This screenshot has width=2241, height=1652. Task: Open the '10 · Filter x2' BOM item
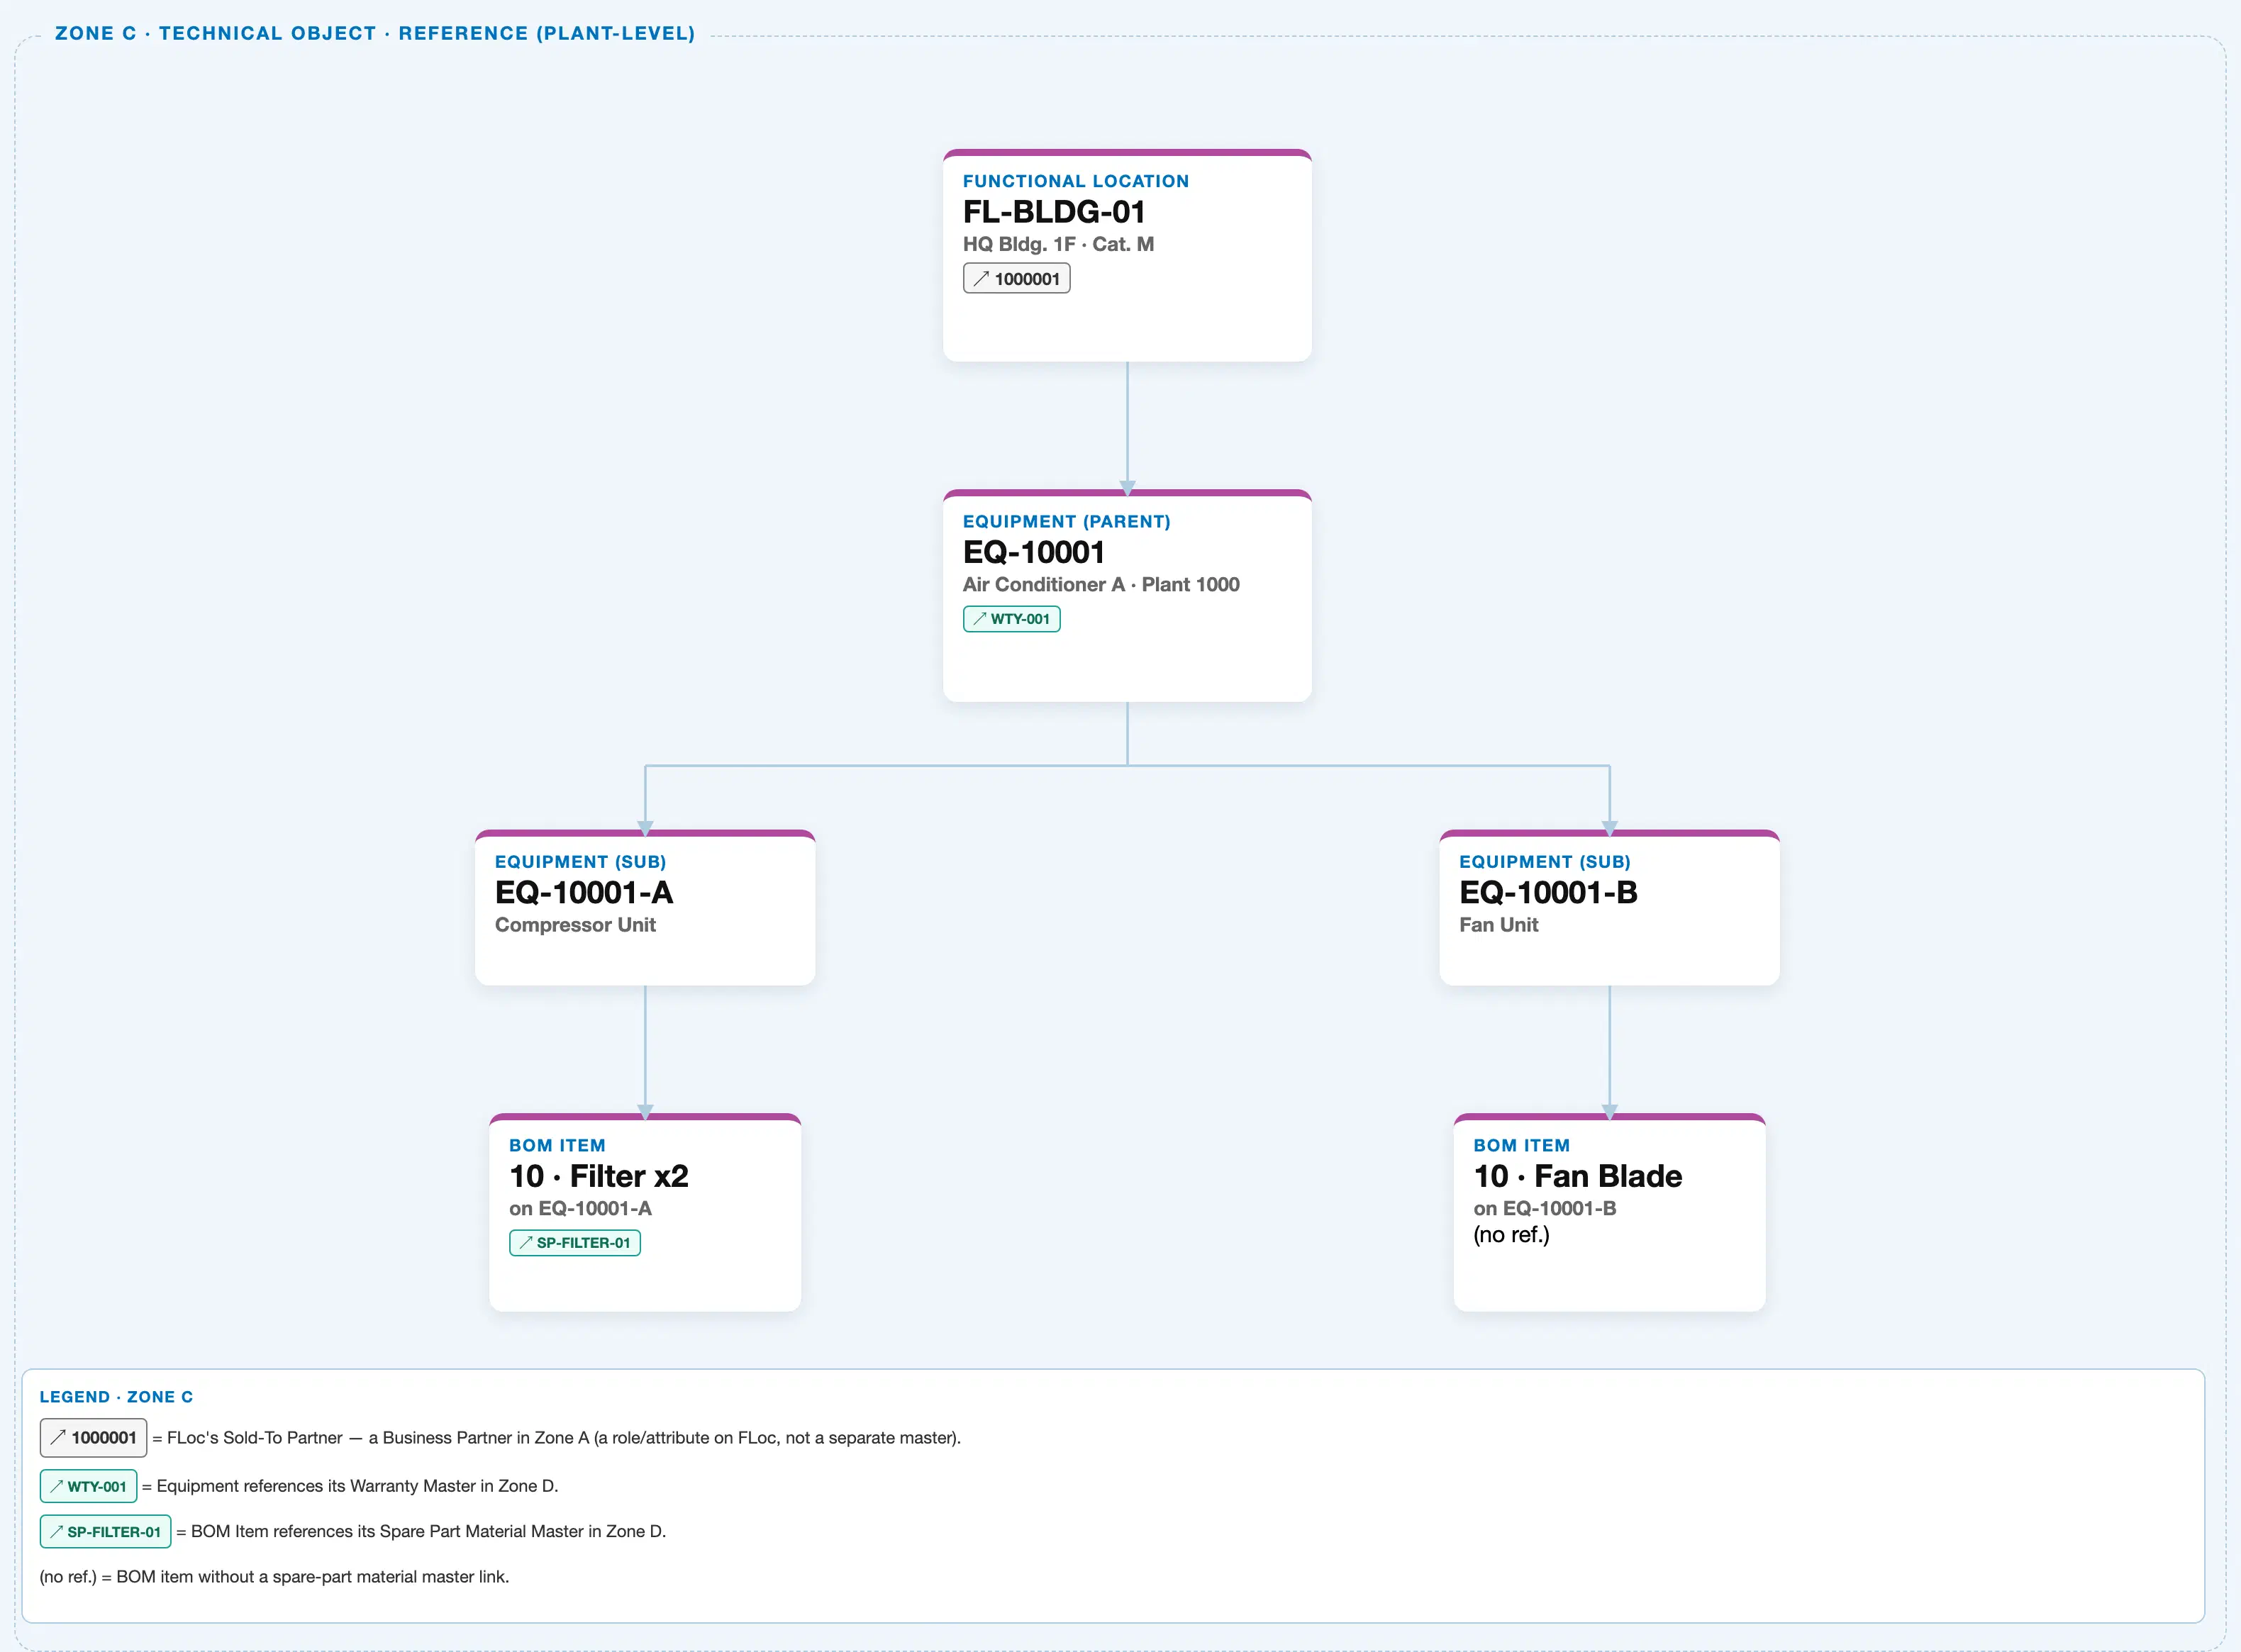click(x=599, y=1176)
